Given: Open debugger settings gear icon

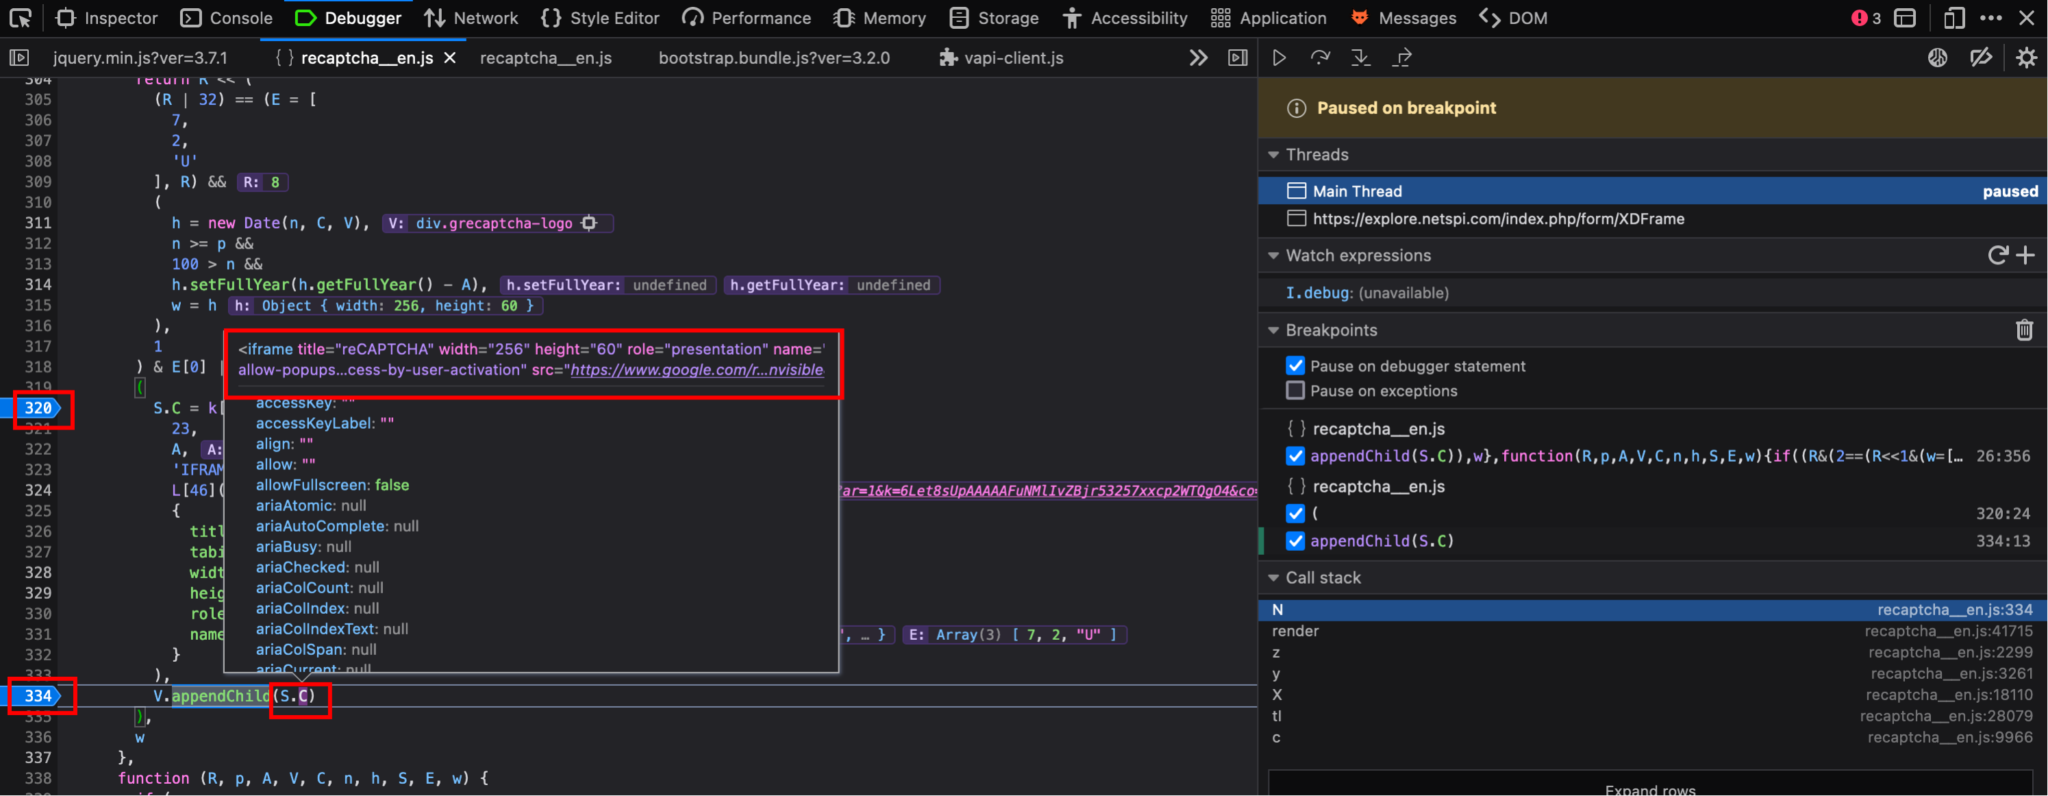Looking at the screenshot, I should pyautogui.click(x=2026, y=58).
